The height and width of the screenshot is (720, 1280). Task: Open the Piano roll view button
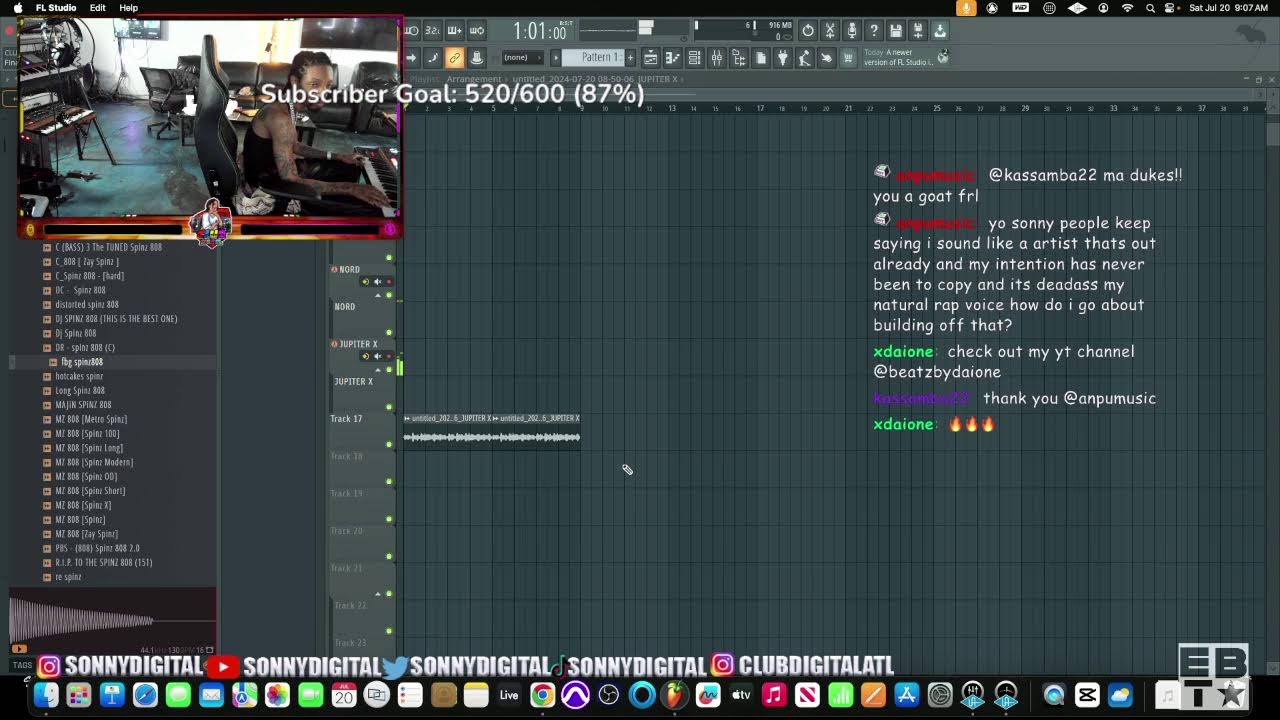pyautogui.click(x=673, y=58)
